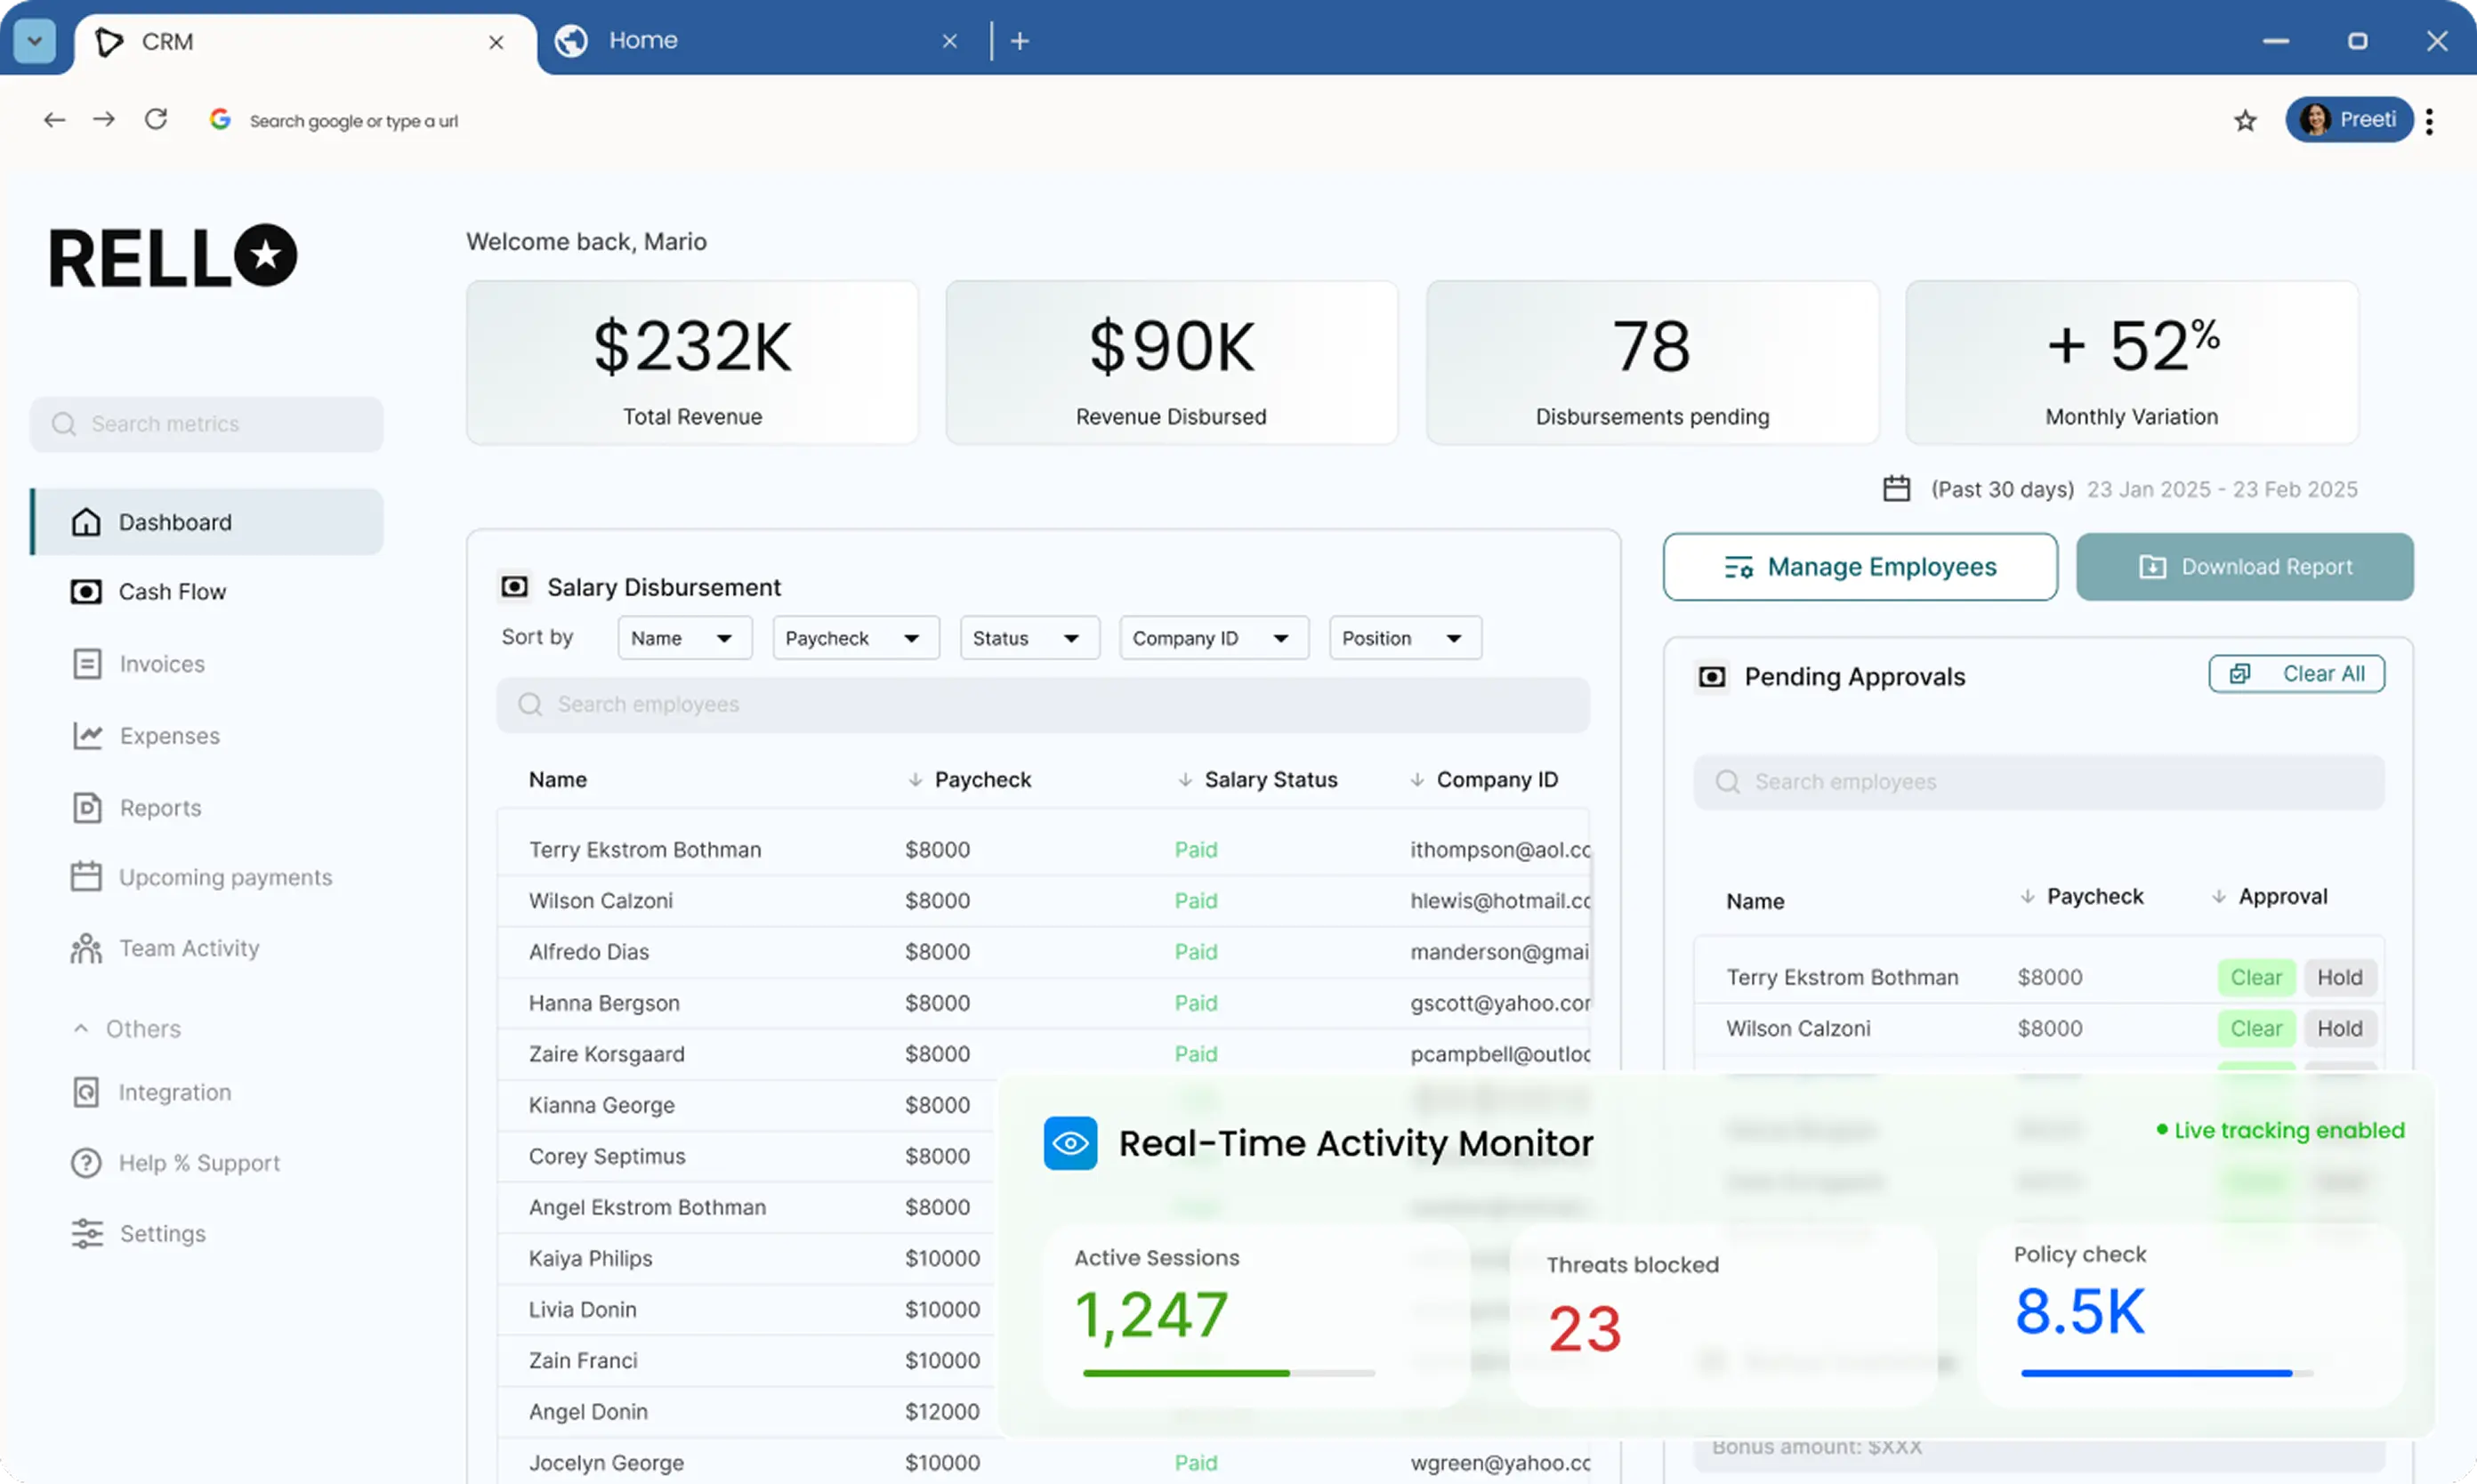Viewport: 2477px width, 1484px height.
Task: Collapse the Others sidebar section
Action: point(82,1028)
